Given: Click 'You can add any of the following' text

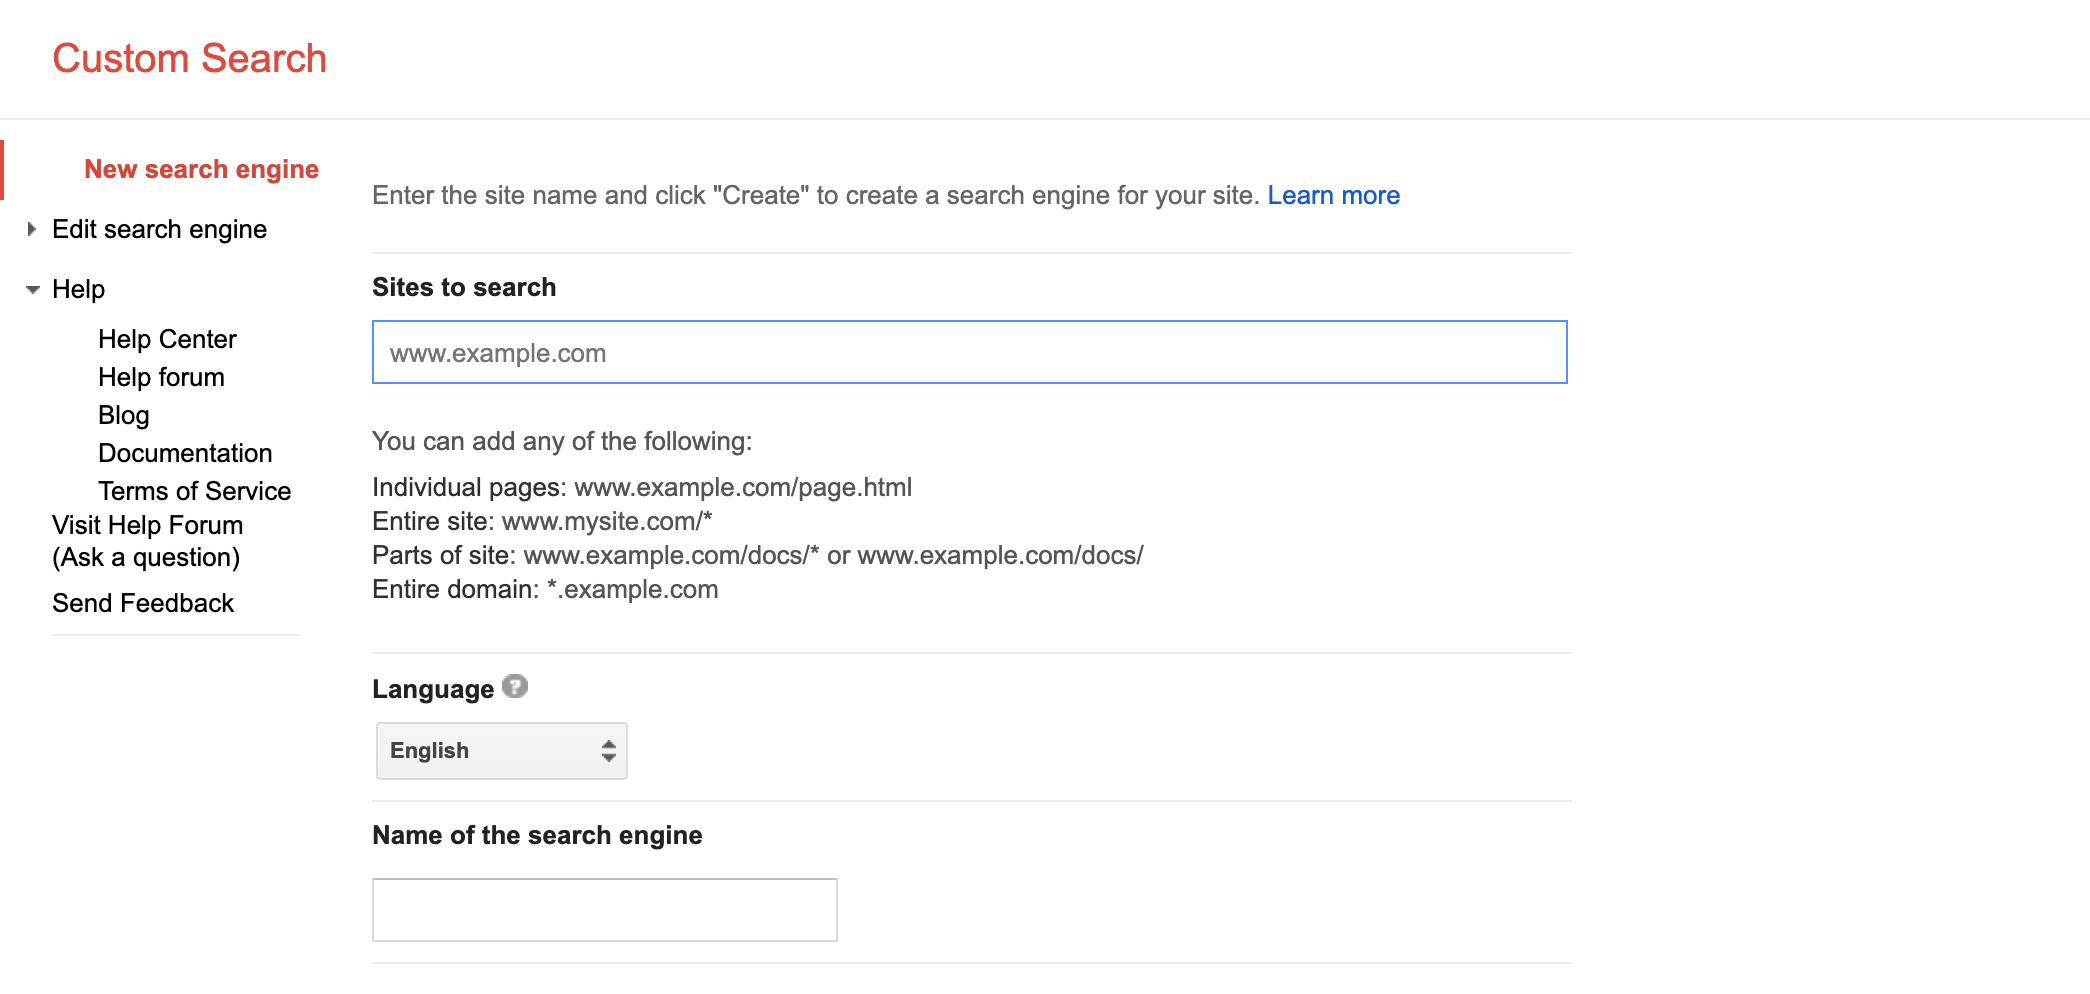Looking at the screenshot, I should [562, 441].
